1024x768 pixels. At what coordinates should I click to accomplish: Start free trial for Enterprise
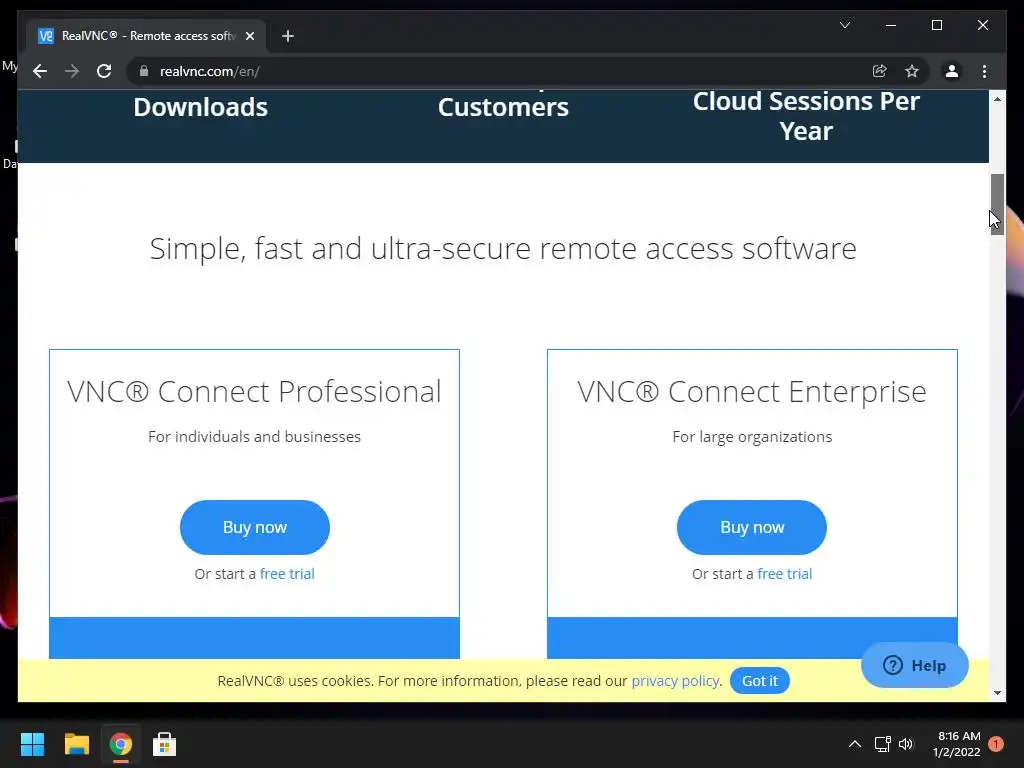[x=784, y=573]
